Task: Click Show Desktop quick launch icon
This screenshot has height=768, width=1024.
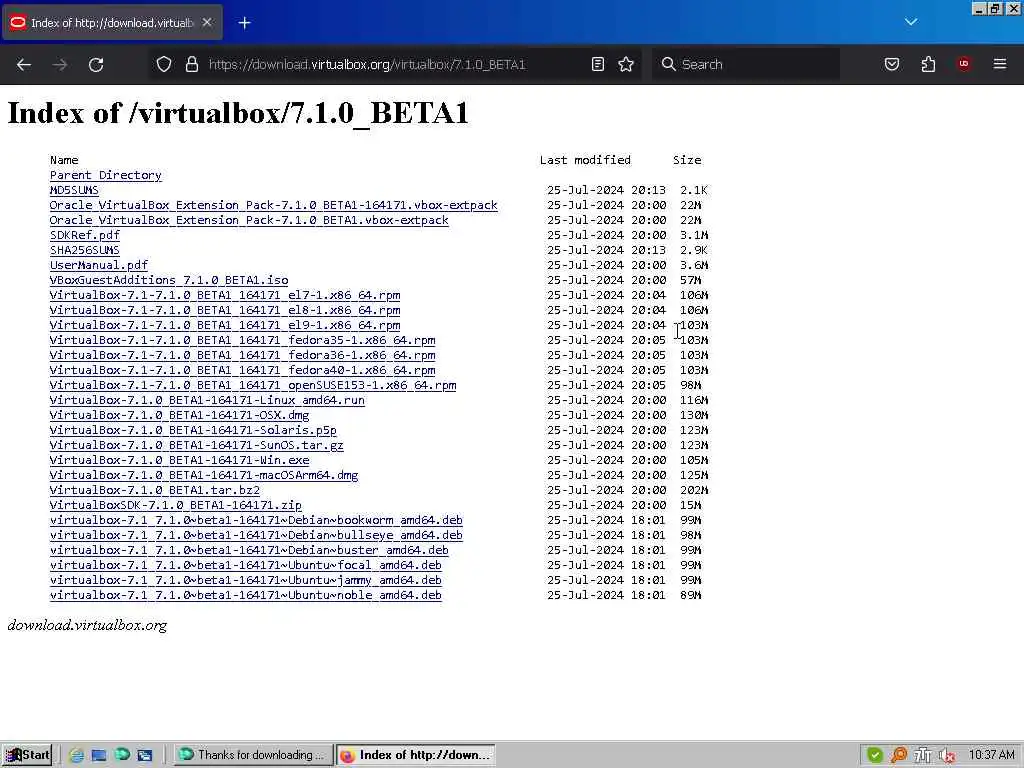Action: click(x=99, y=755)
